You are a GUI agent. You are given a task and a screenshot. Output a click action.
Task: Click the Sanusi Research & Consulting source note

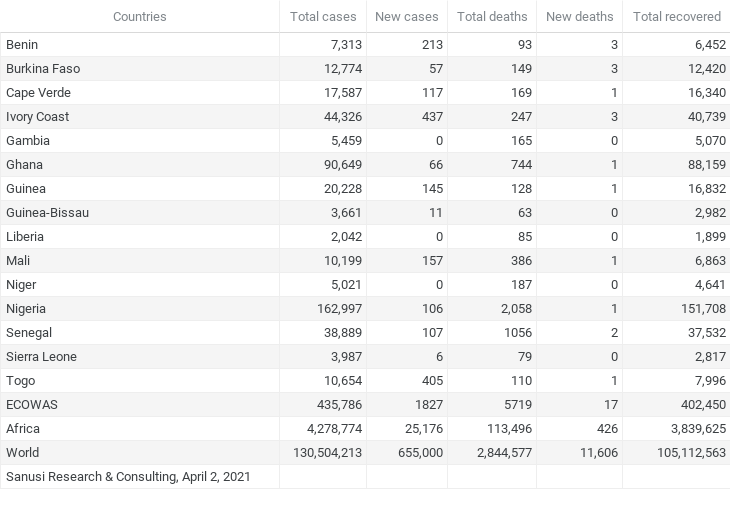tap(128, 477)
